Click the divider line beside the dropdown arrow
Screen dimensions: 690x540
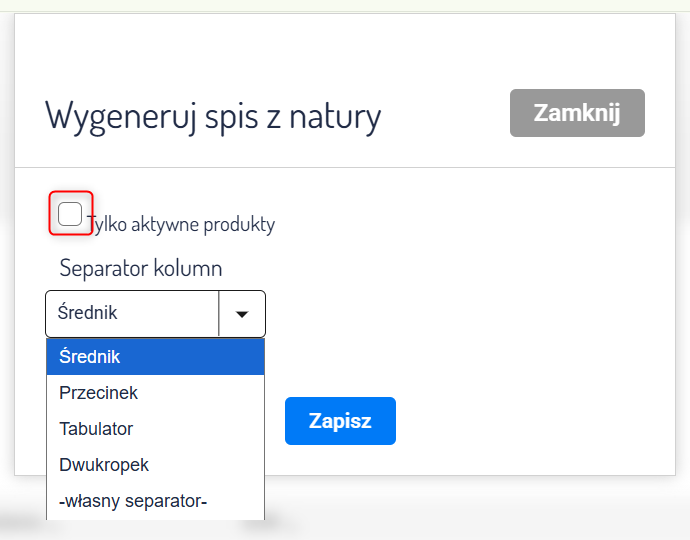[218, 314]
